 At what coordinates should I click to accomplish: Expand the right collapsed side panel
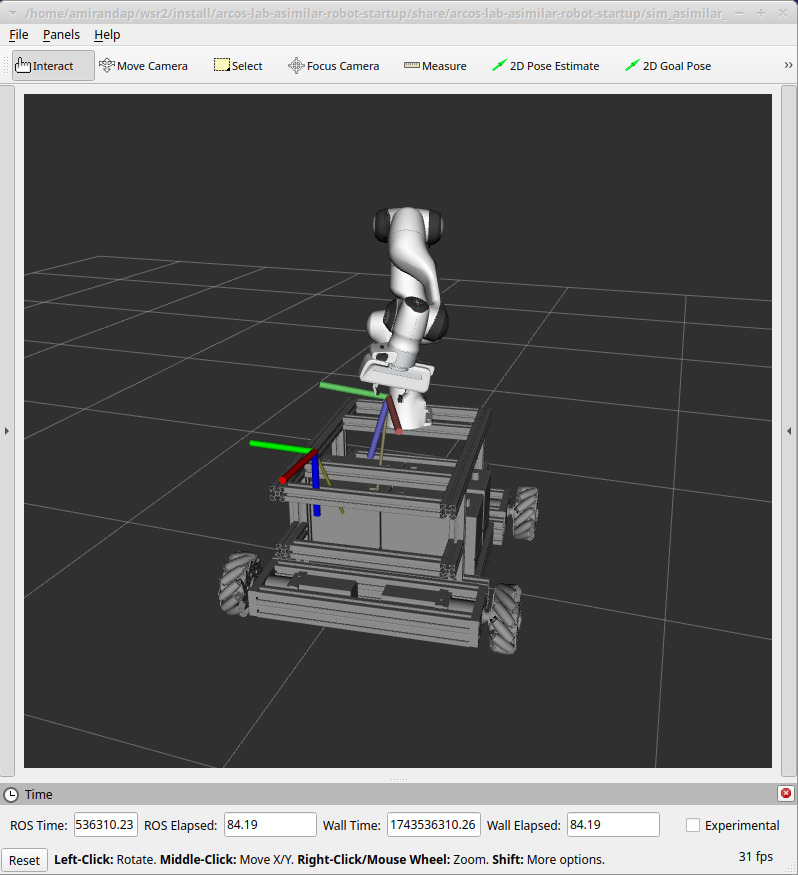click(x=790, y=431)
